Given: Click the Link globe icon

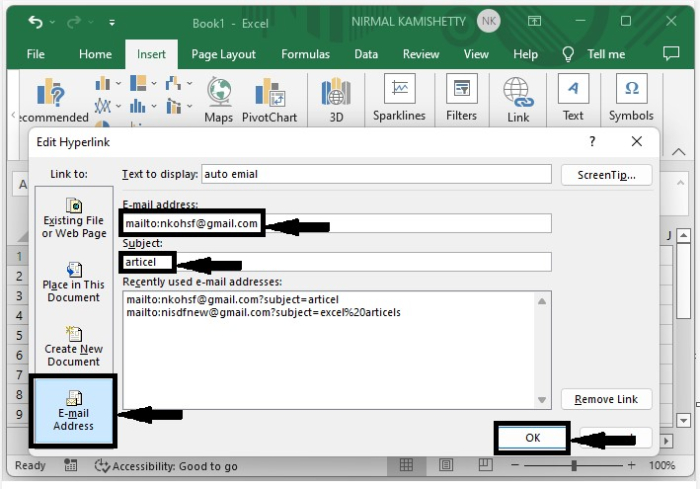Looking at the screenshot, I should (518, 92).
